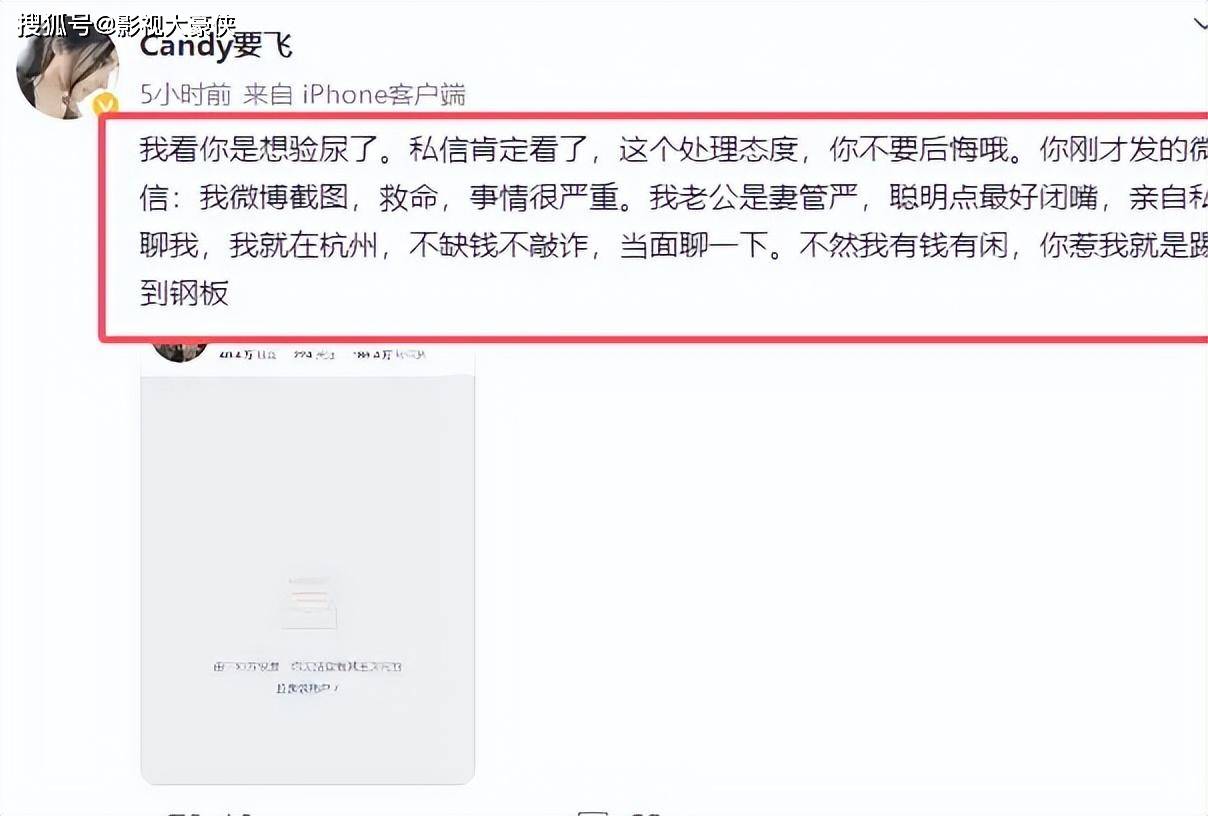
Task: Click the 5小时前 timestamp
Action: point(186,95)
